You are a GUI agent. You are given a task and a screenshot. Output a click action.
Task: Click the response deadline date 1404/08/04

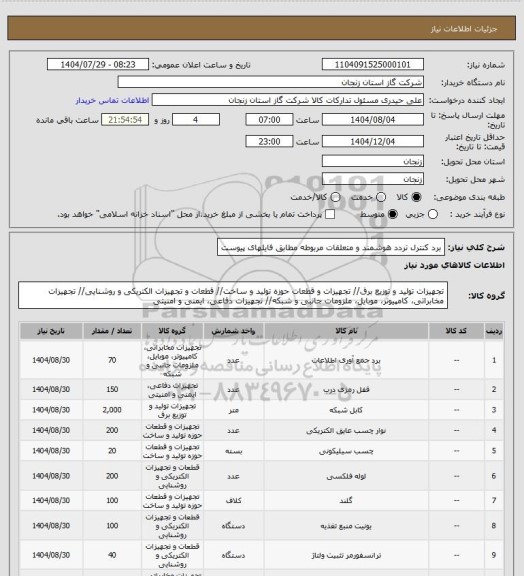pyautogui.click(x=373, y=120)
